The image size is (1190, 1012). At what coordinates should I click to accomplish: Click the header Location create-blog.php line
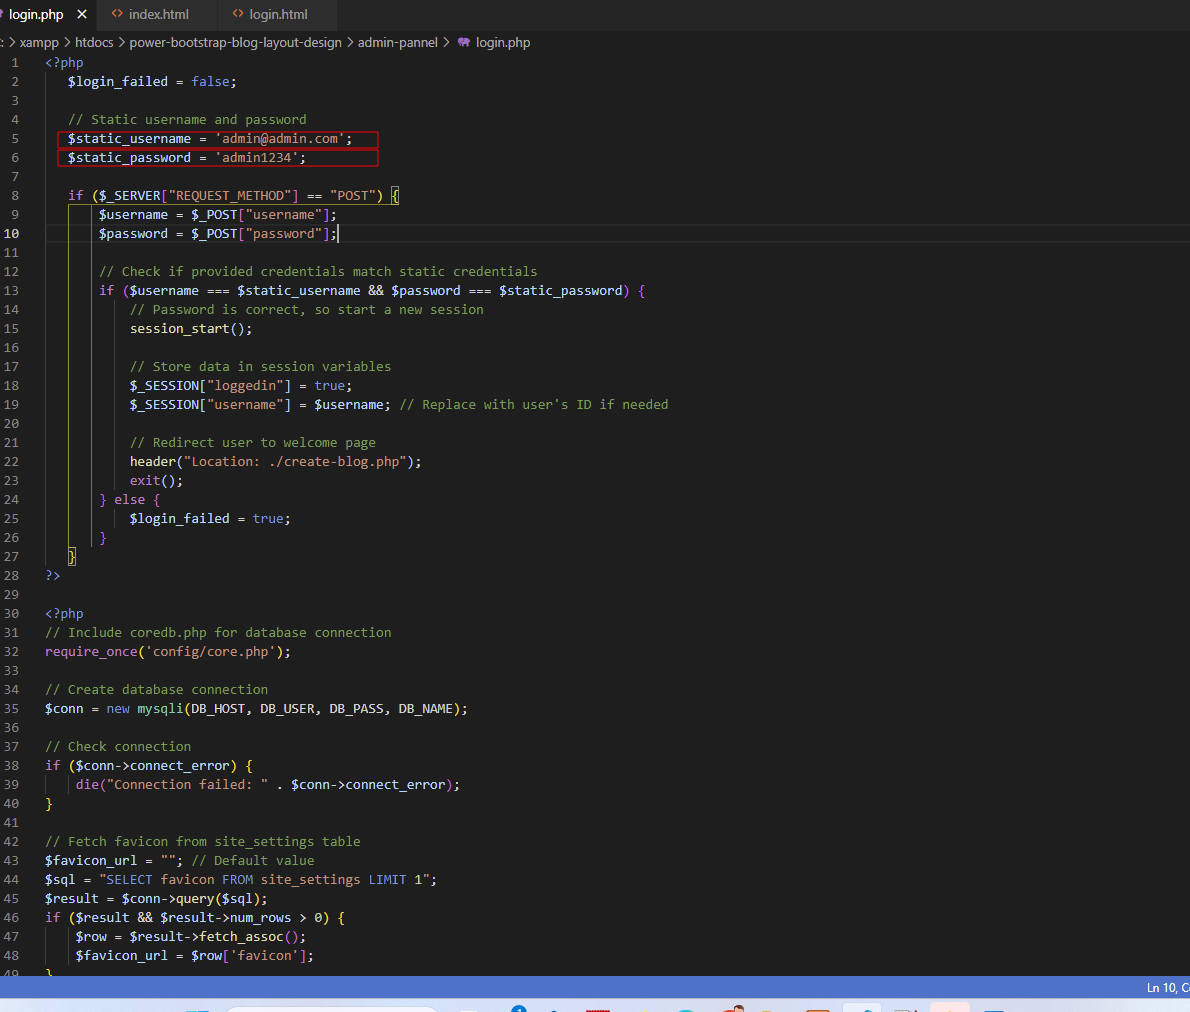275,462
